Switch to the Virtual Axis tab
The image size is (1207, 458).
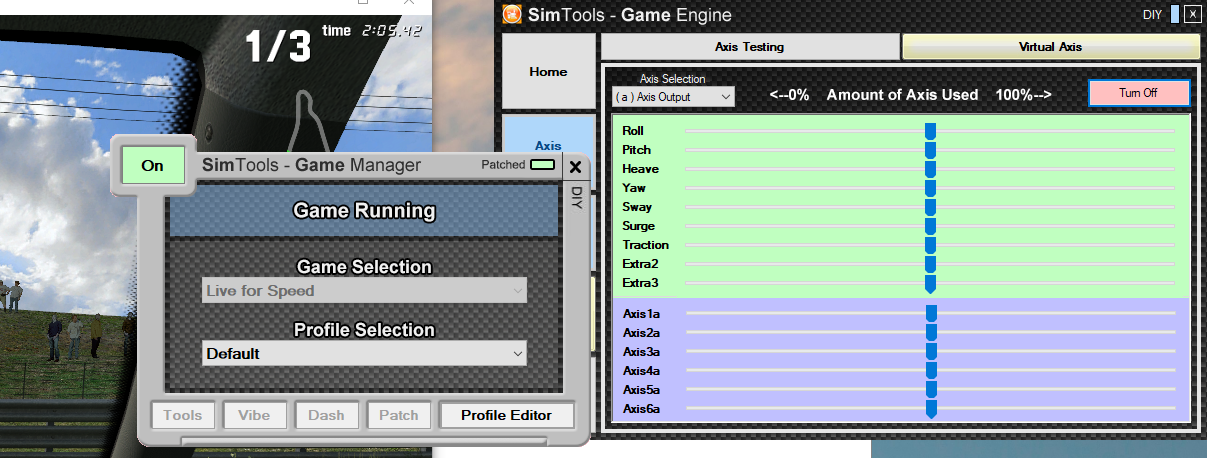pyautogui.click(x=1050, y=46)
